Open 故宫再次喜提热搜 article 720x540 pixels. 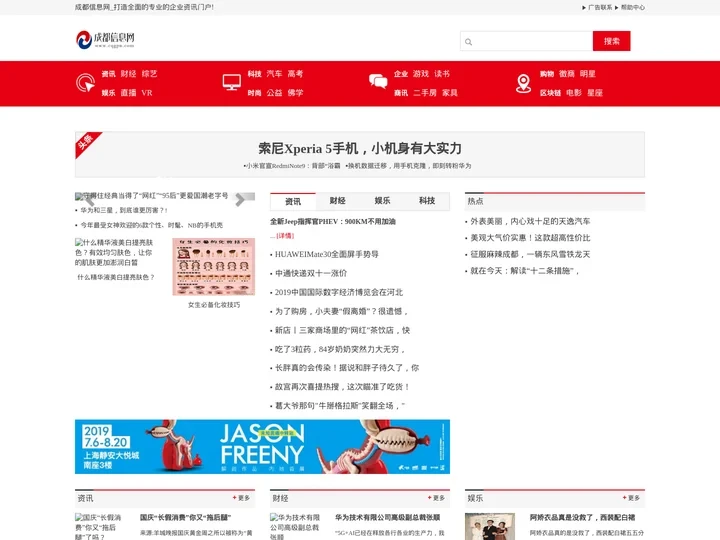click(x=342, y=387)
